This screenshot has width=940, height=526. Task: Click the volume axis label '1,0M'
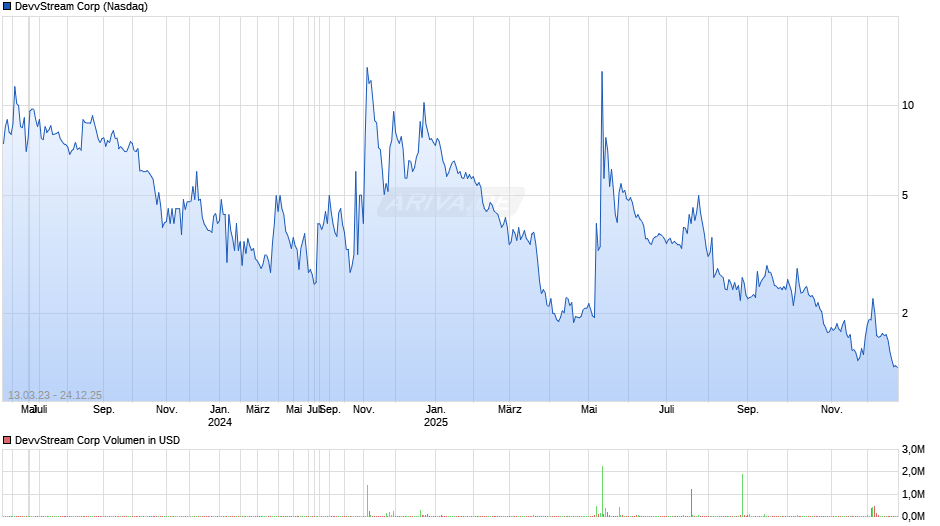[913, 494]
